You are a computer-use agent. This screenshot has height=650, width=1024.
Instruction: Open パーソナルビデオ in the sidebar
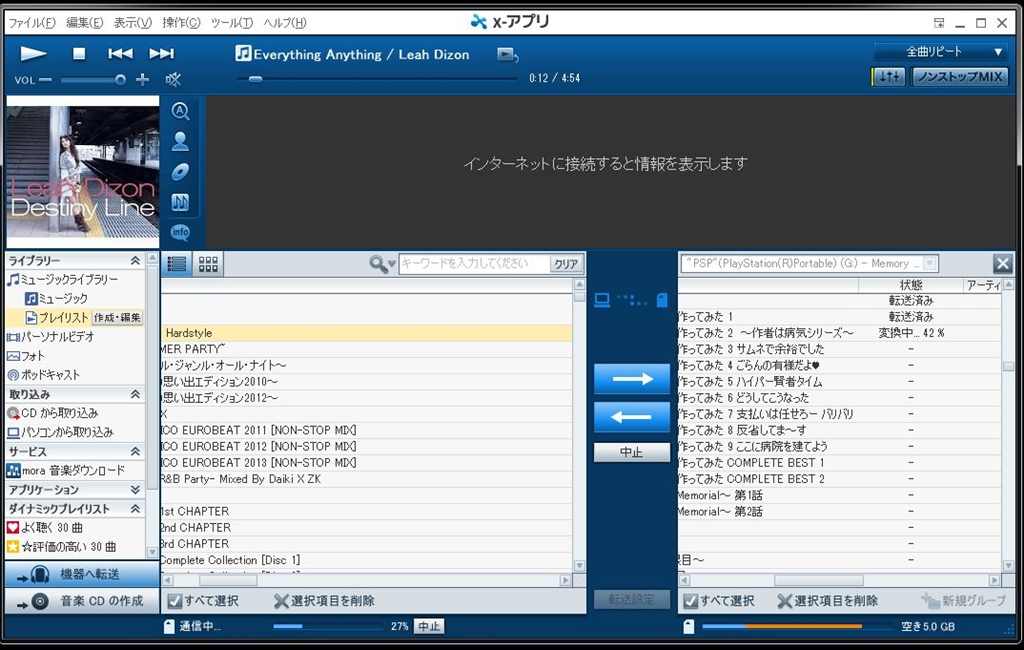pos(50,336)
